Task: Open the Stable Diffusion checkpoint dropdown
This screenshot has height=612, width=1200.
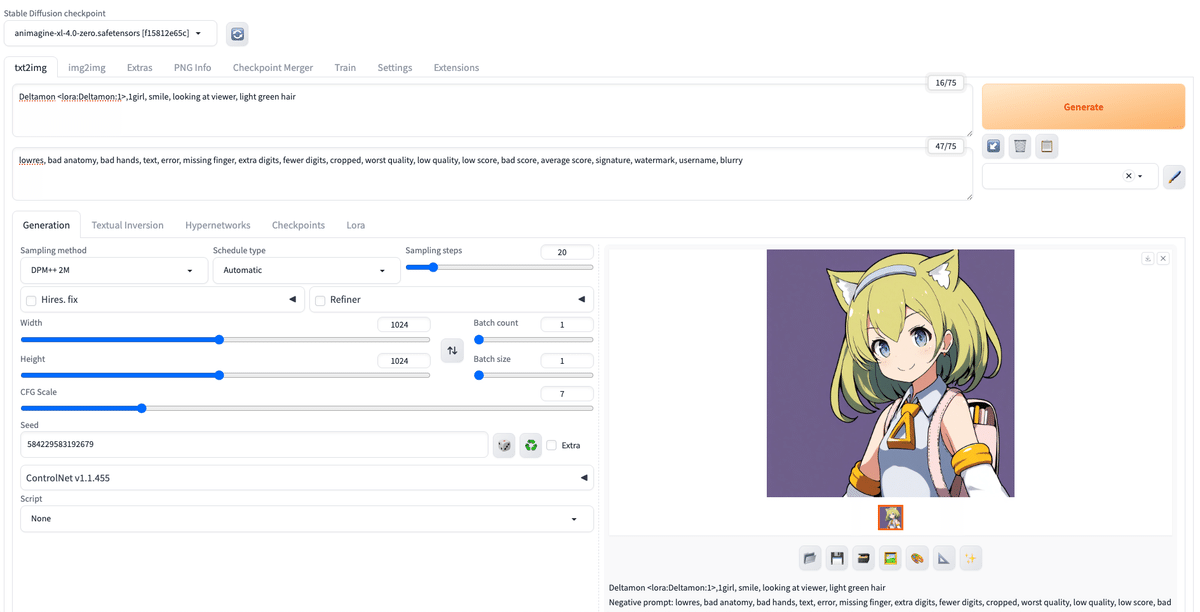Action: pos(110,33)
